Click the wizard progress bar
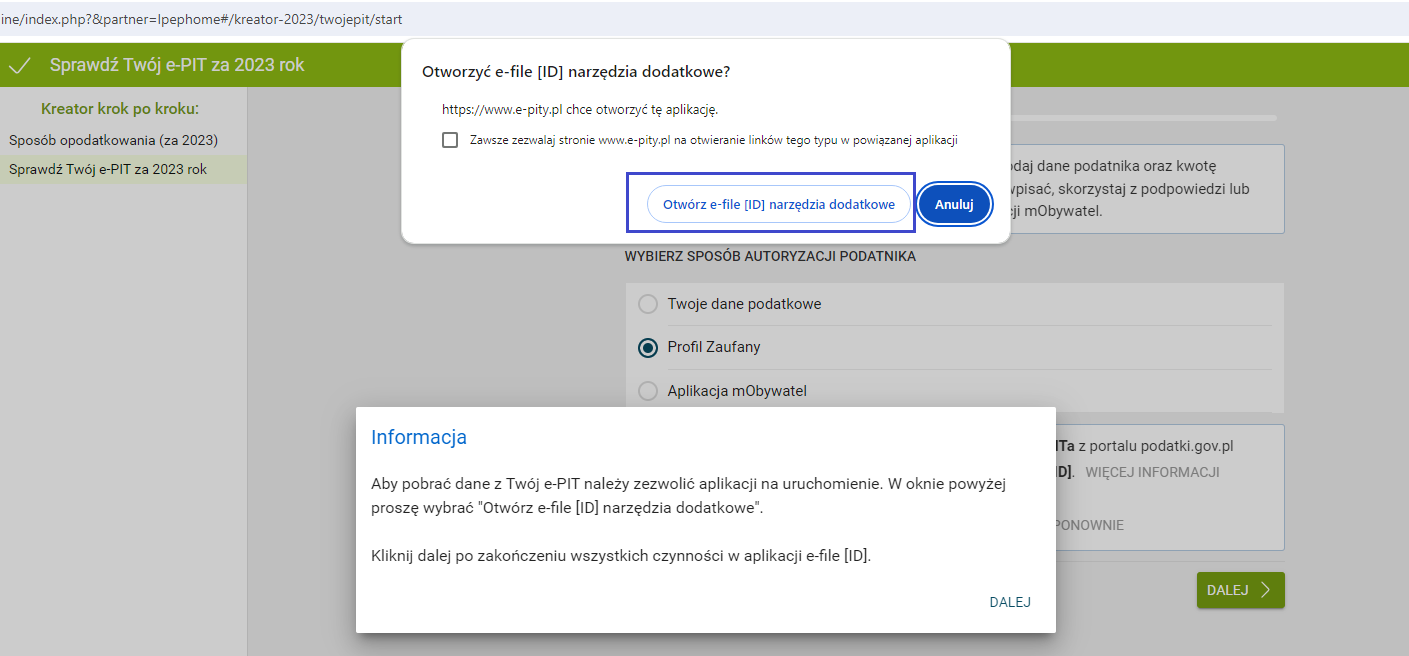Viewport: 1409px width, 656px height. click(x=1142, y=118)
